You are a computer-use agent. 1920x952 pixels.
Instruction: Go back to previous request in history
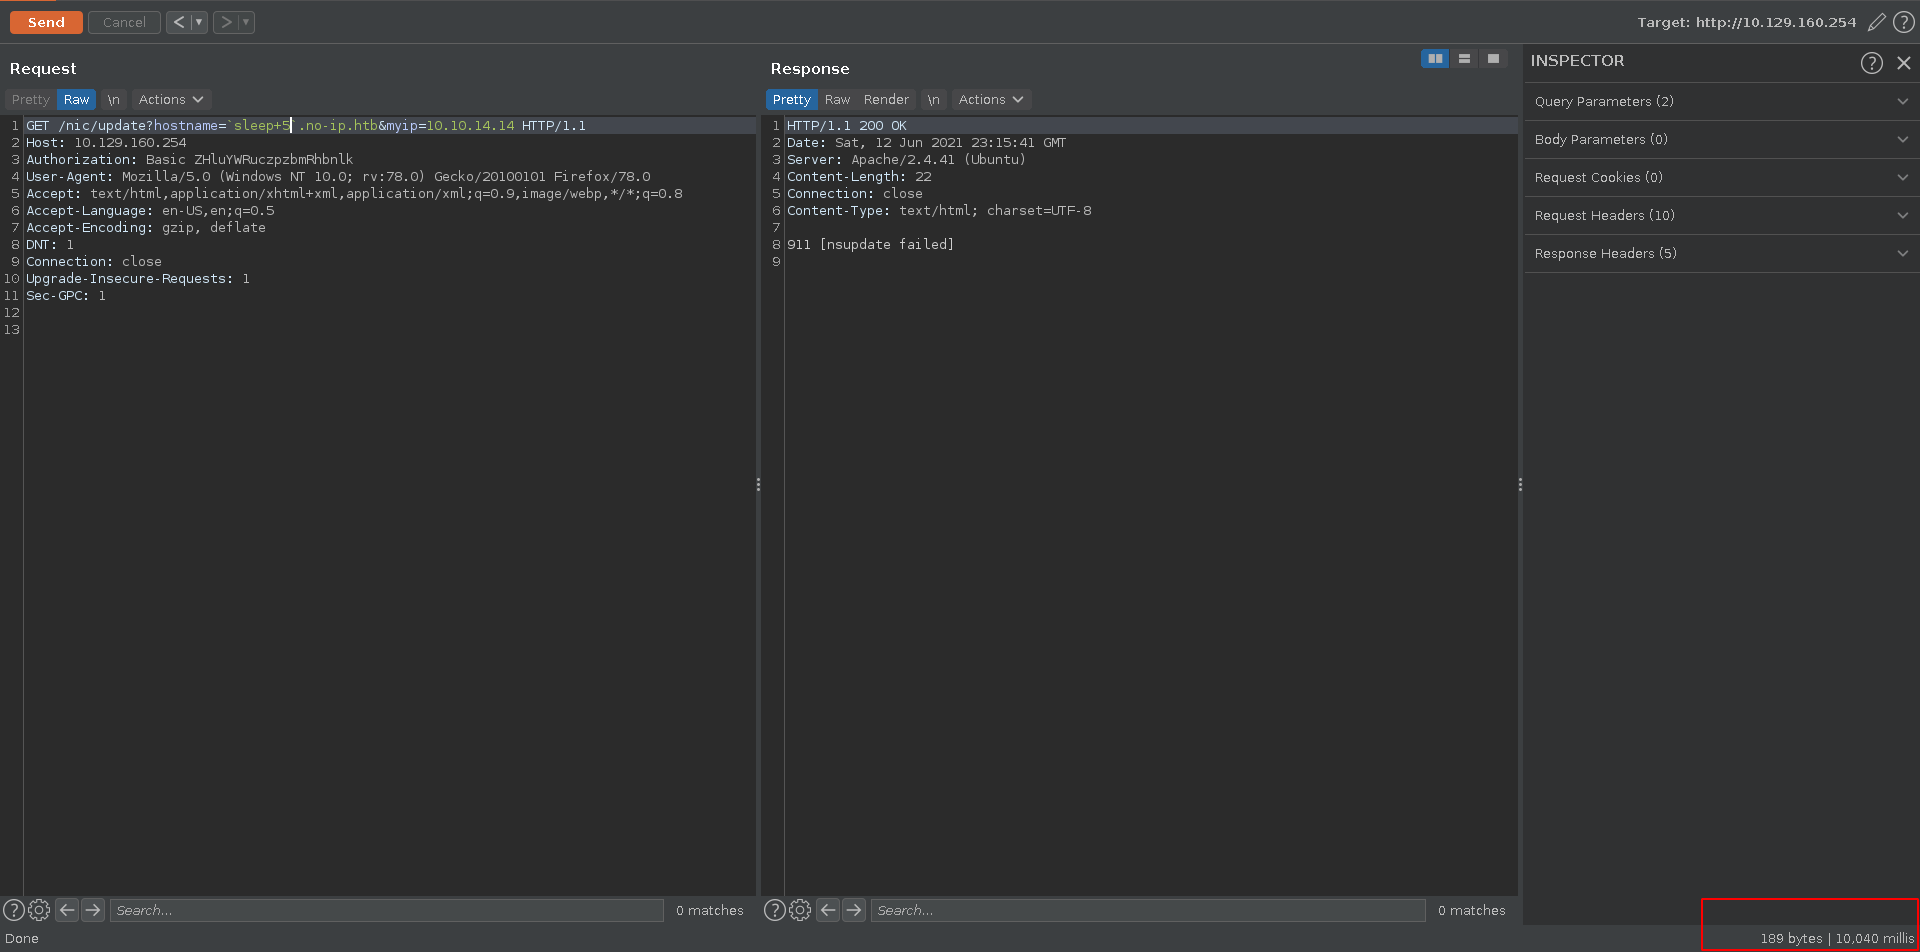(x=178, y=22)
